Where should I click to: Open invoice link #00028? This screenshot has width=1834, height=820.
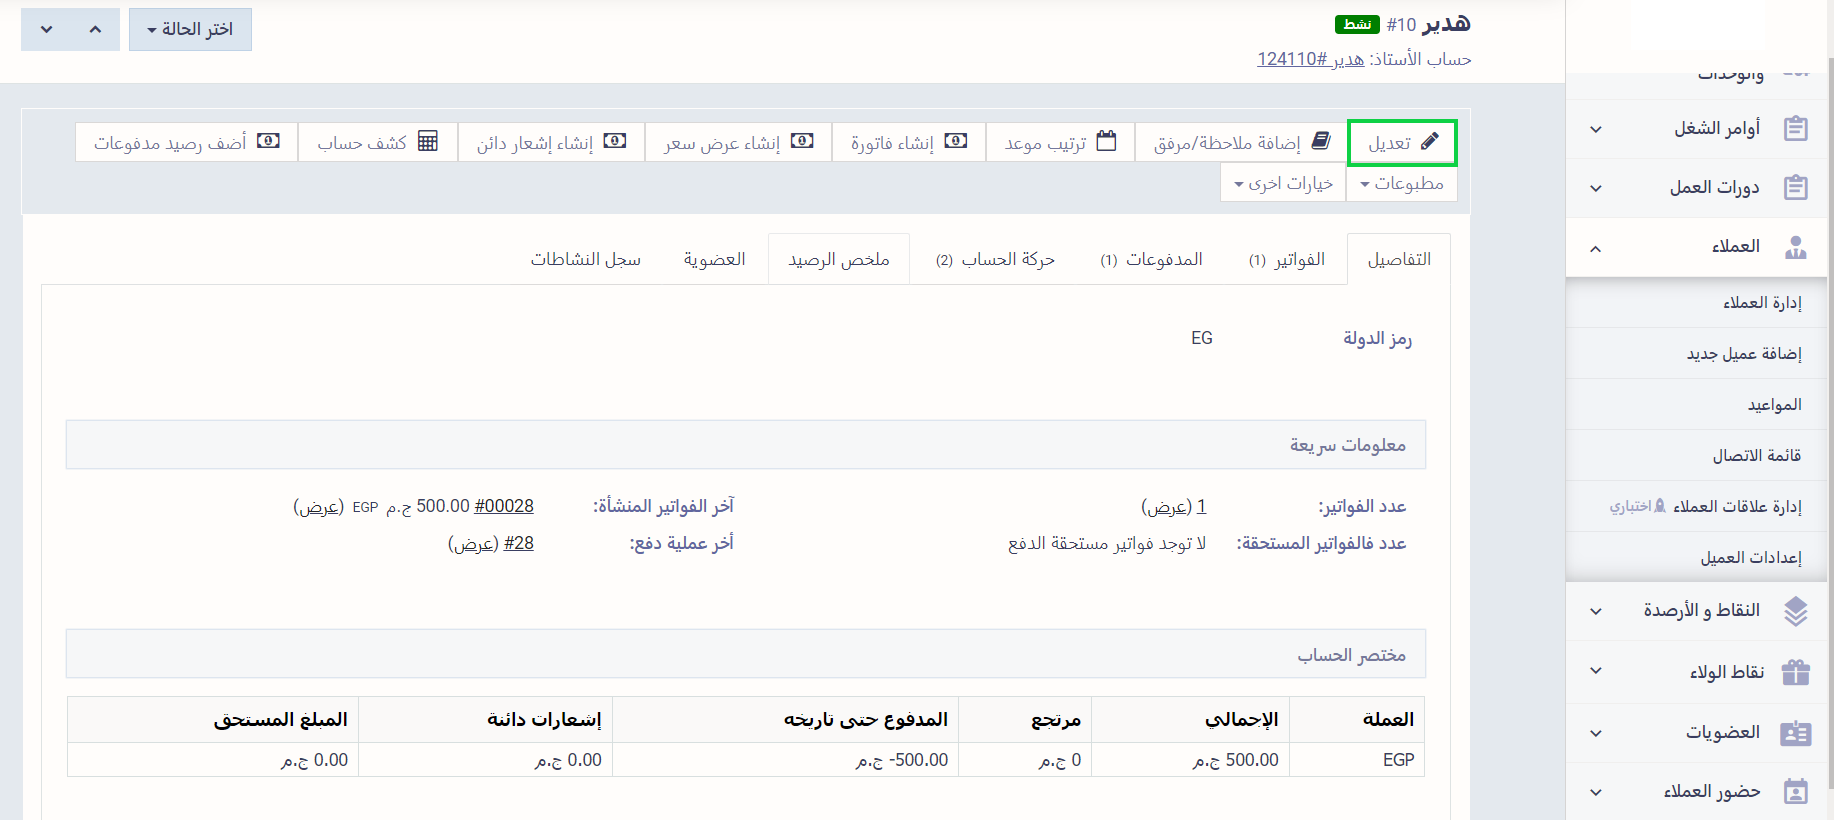tap(503, 506)
